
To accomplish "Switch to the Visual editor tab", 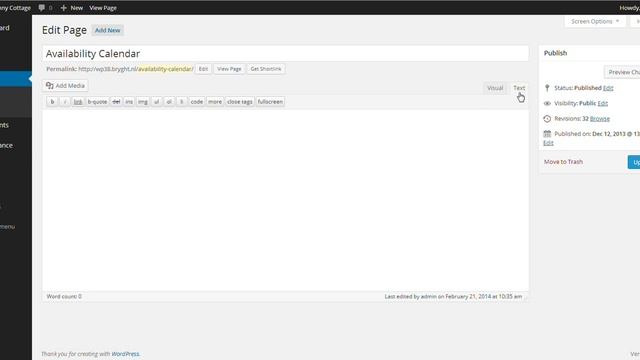I will click(495, 88).
